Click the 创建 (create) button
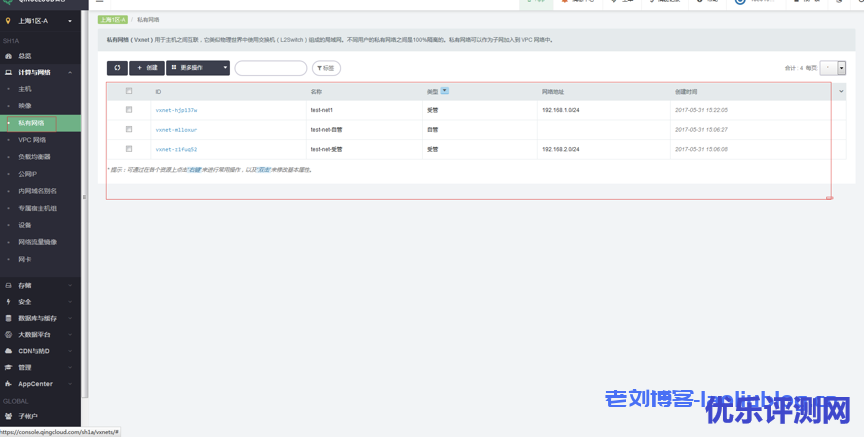The image size is (864, 437). 147,68
